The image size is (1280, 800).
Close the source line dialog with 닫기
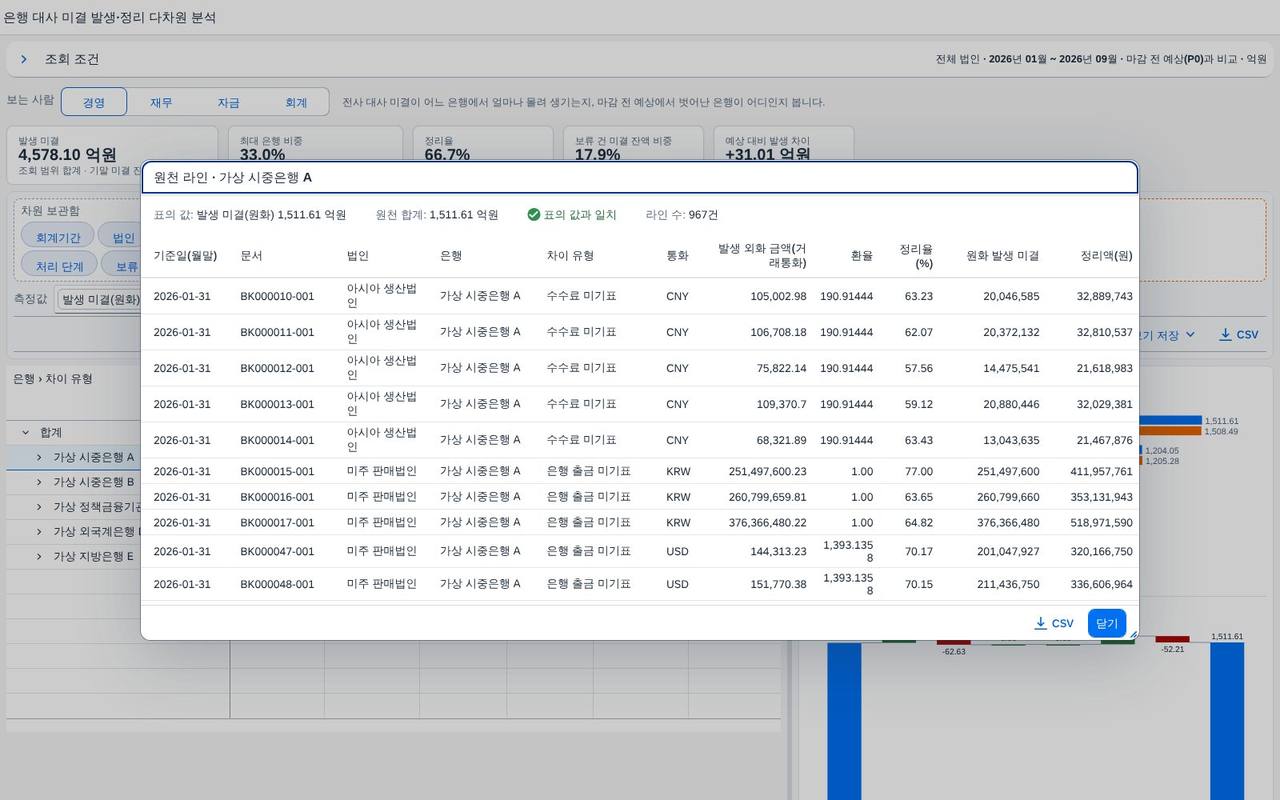click(1107, 623)
